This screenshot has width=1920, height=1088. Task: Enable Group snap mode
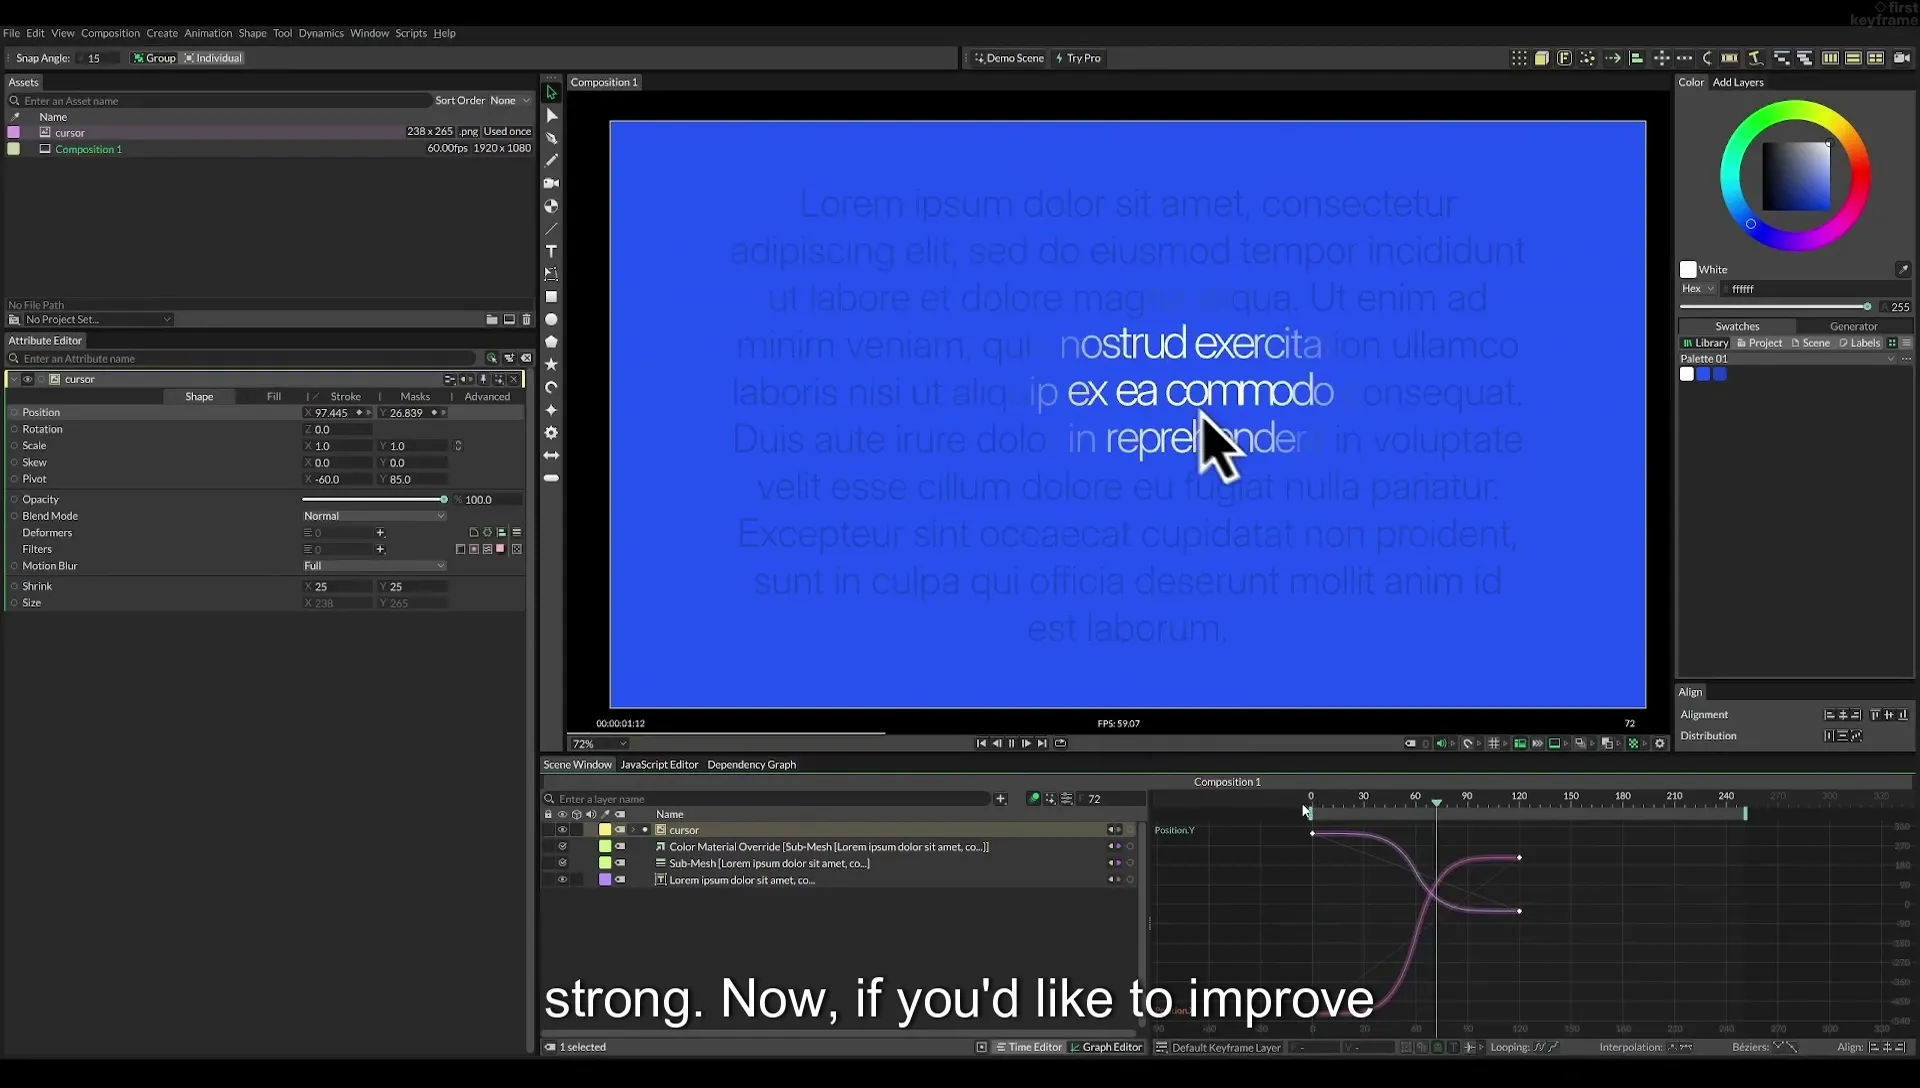click(x=154, y=58)
